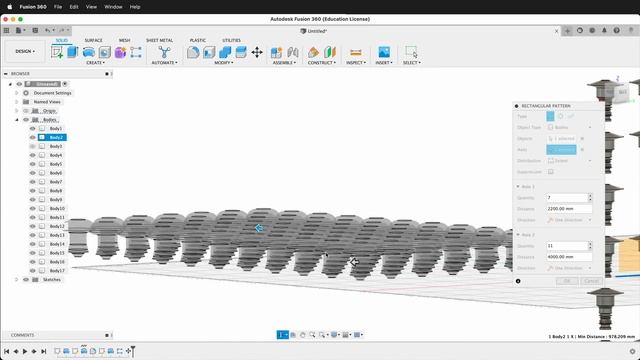640x360 pixels.
Task: Select the Revolve tool icon
Action: pyautogui.click(x=89, y=52)
